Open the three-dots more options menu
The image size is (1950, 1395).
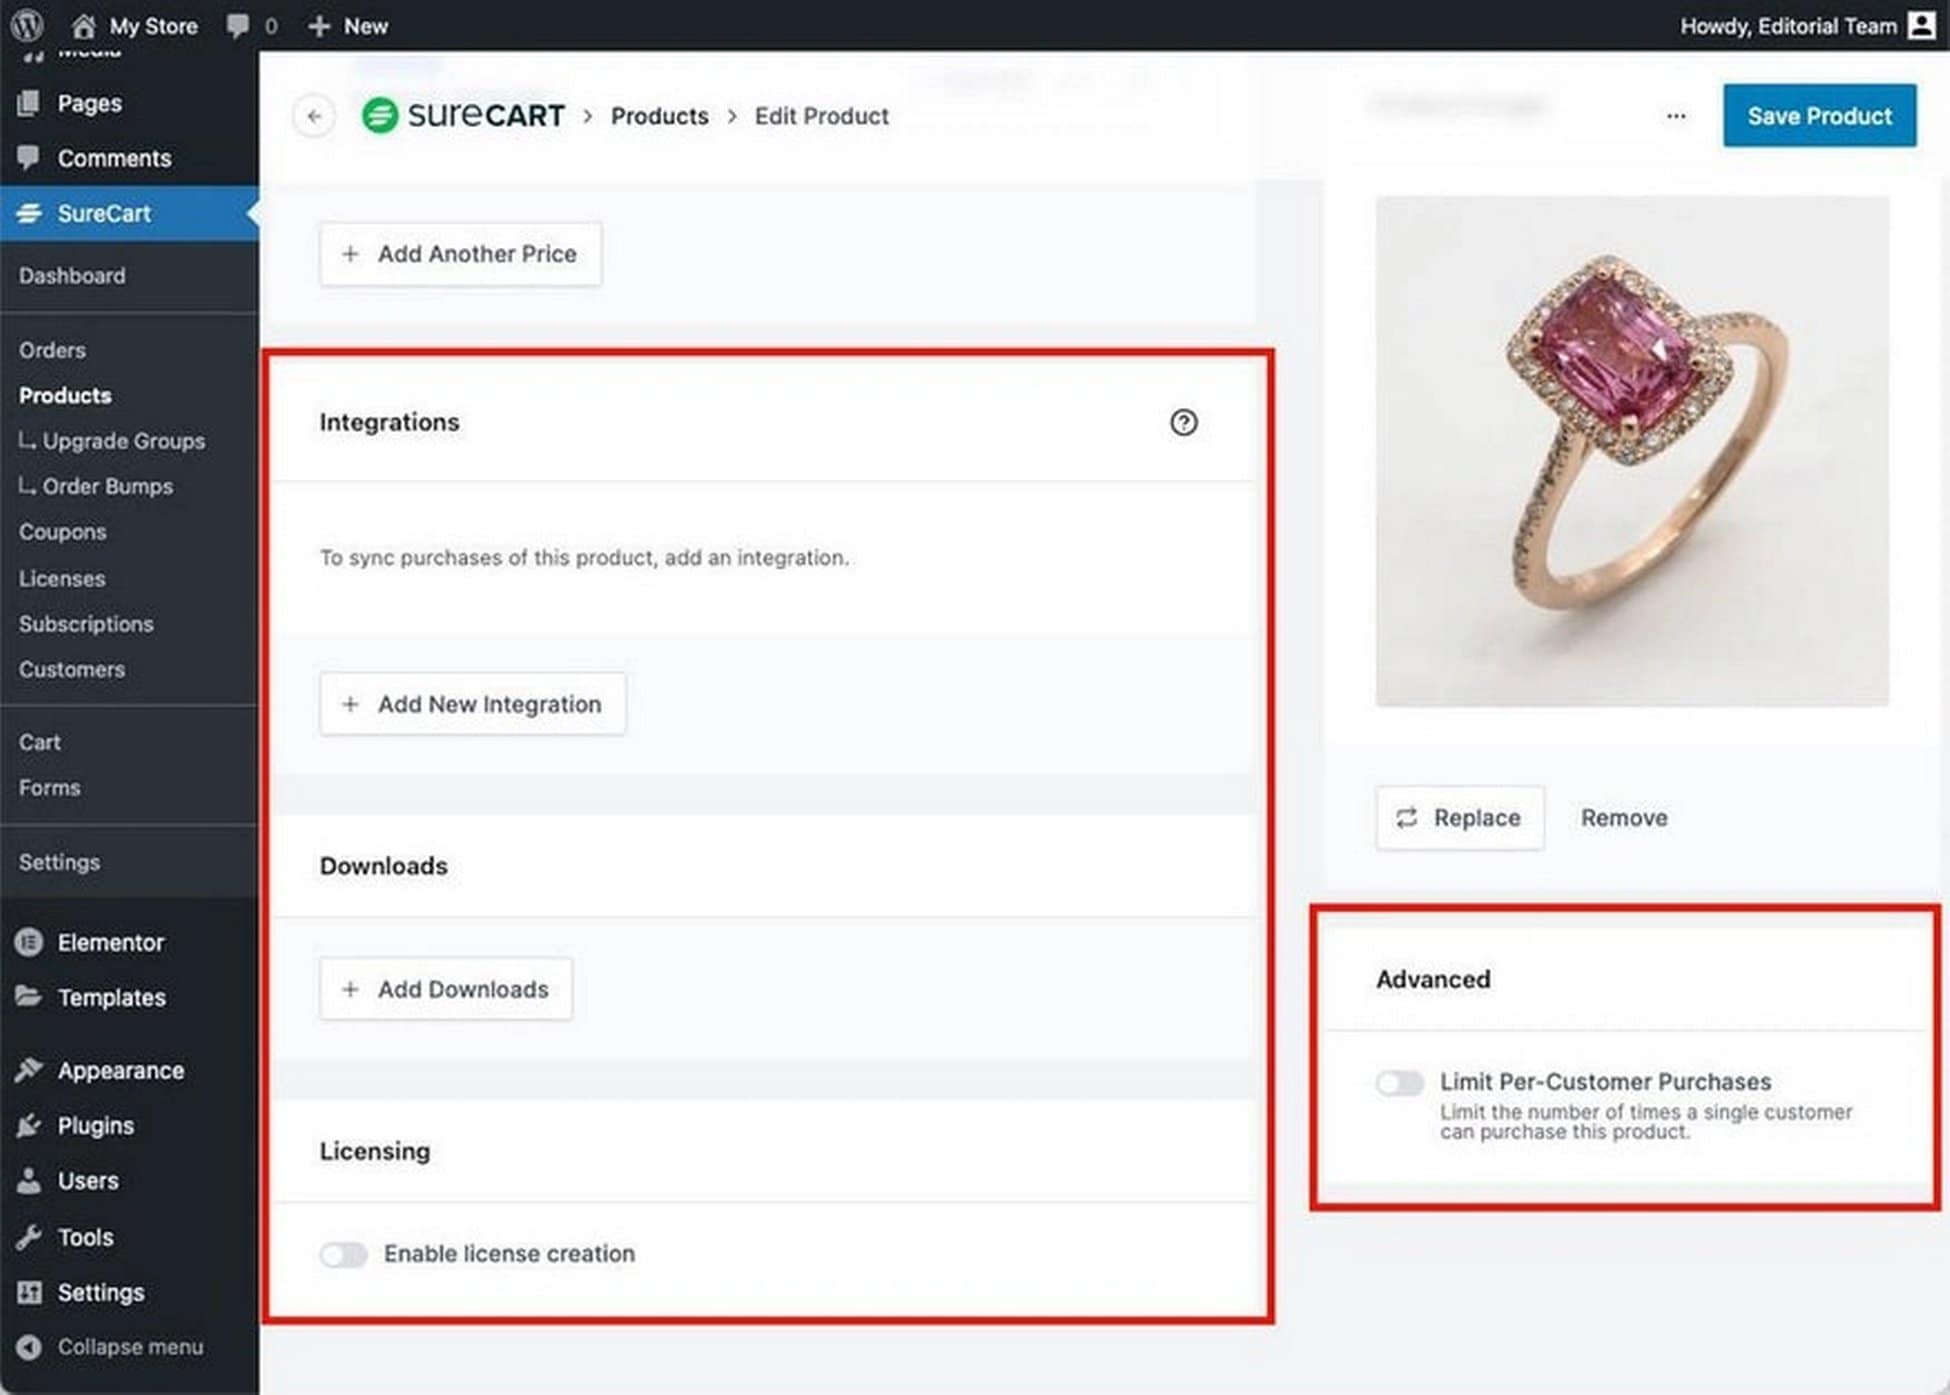click(x=1676, y=116)
